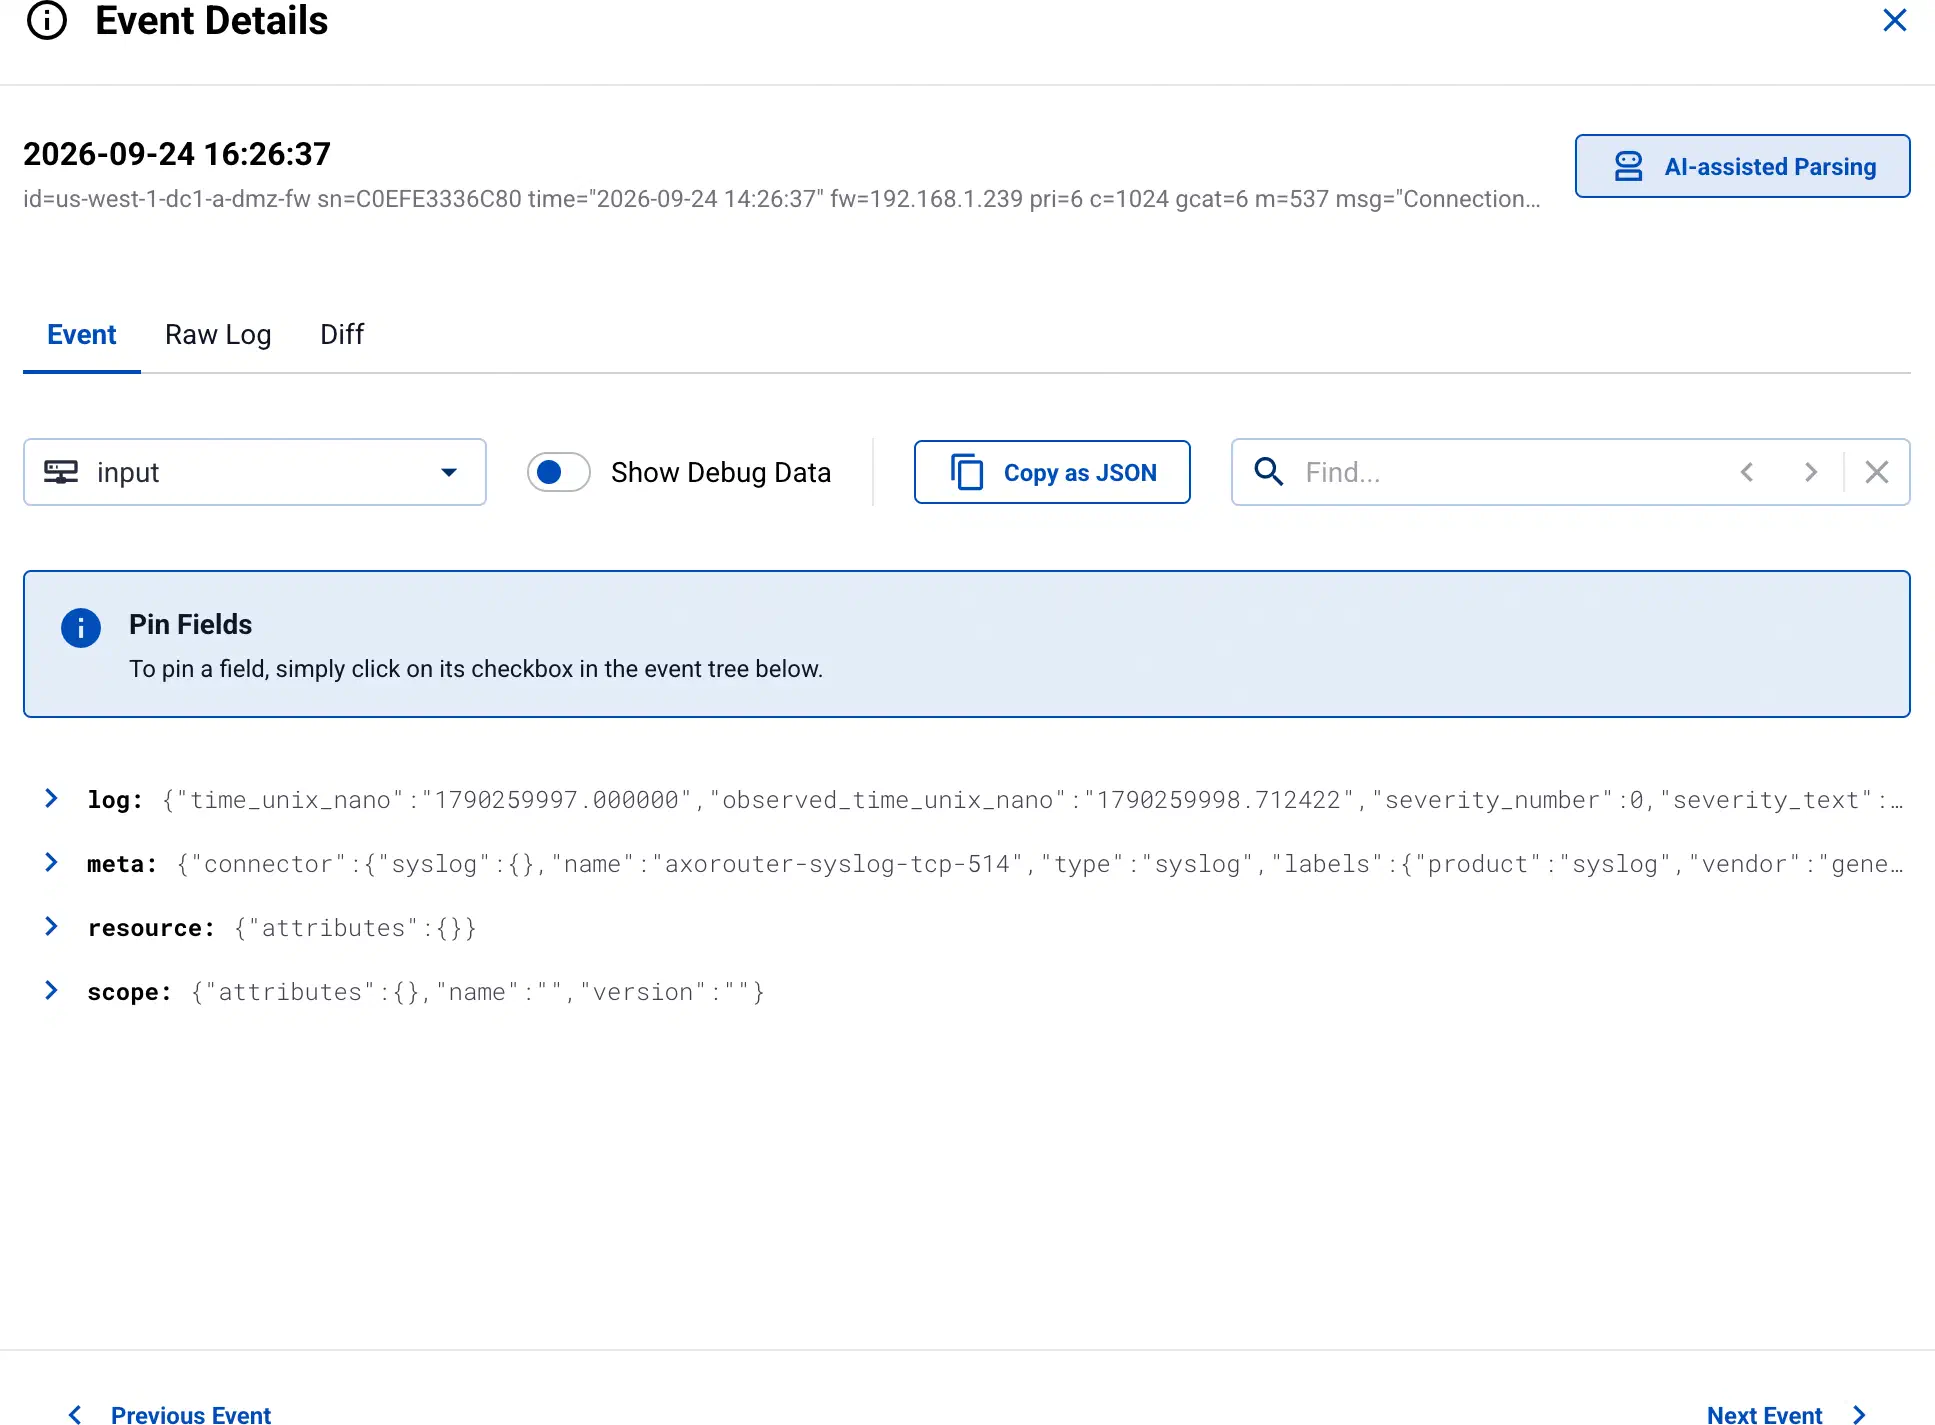Close the Event Details panel

click(1894, 20)
